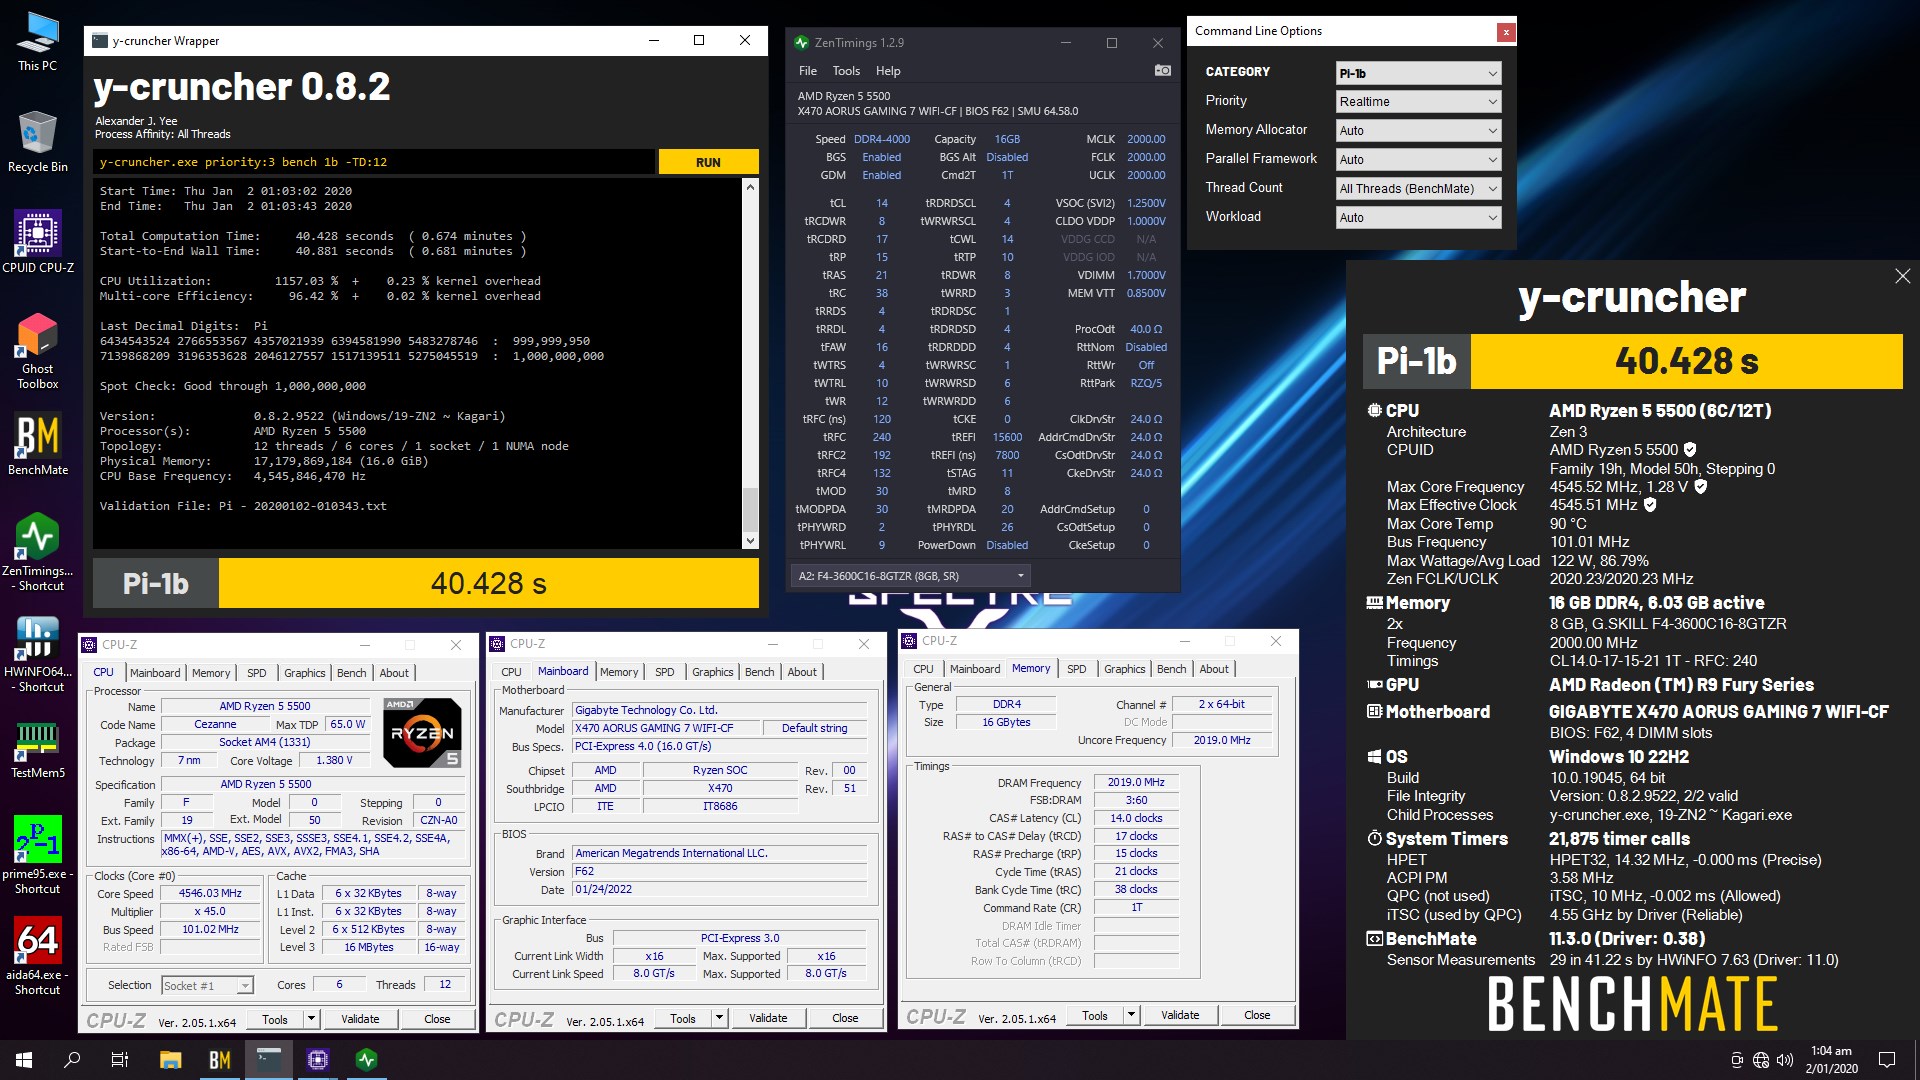
Task: Click the PCI-Express 4.0 Bus Specs value
Action: 721,746
